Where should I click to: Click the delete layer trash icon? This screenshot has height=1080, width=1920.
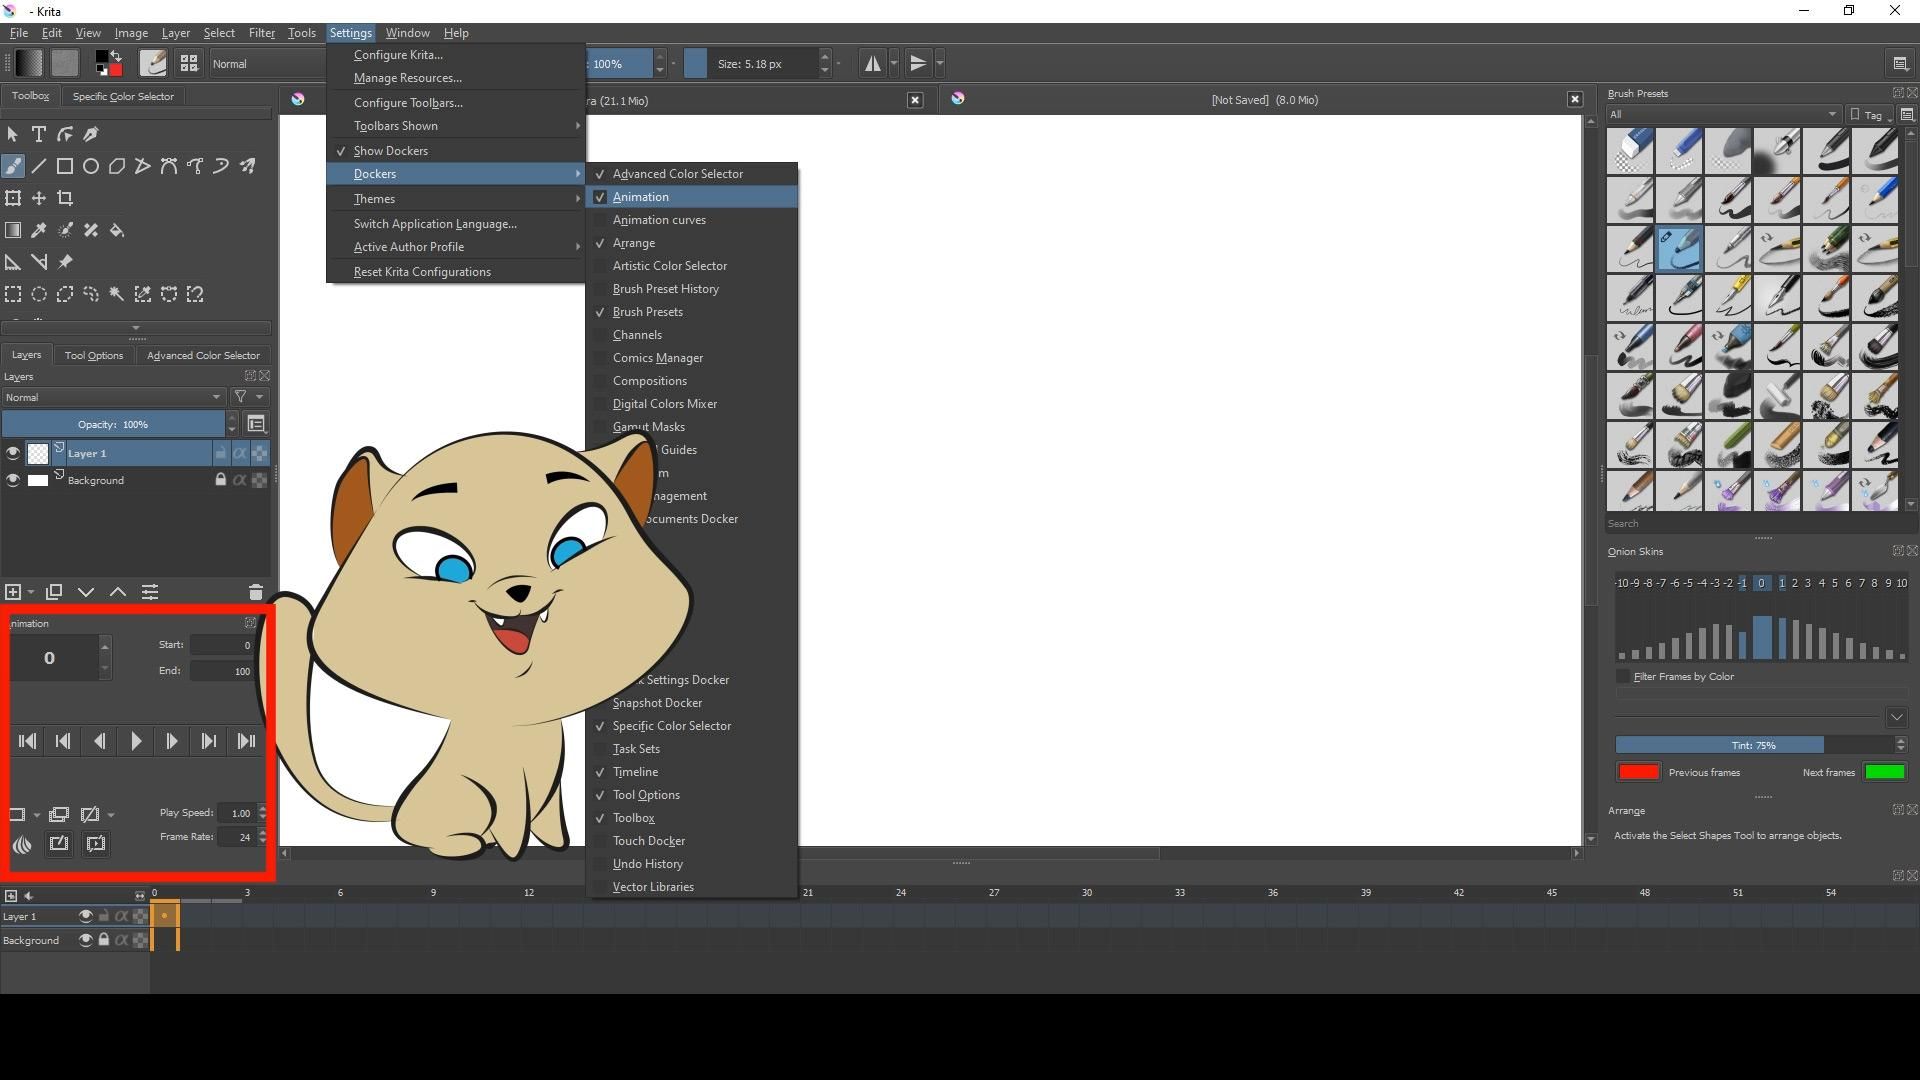click(x=256, y=591)
